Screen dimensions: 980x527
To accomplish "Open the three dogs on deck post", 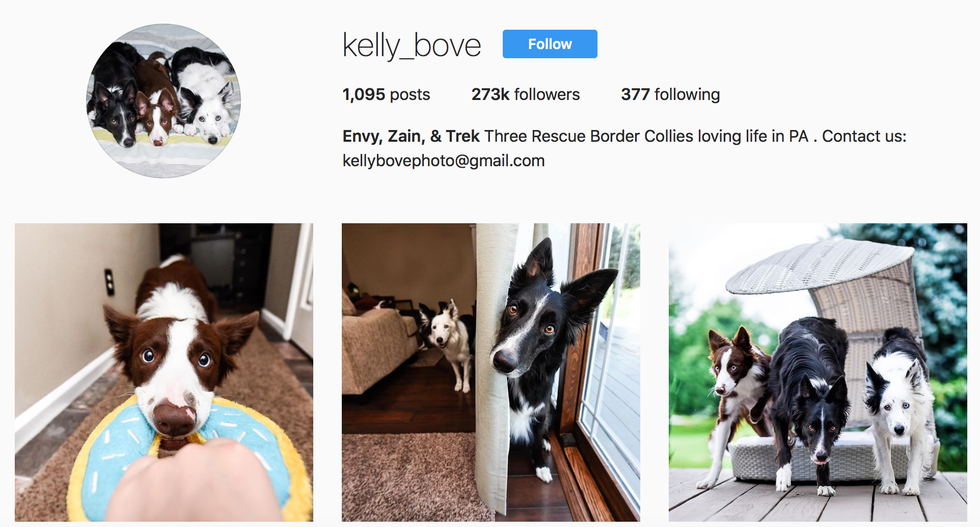I will [818, 373].
